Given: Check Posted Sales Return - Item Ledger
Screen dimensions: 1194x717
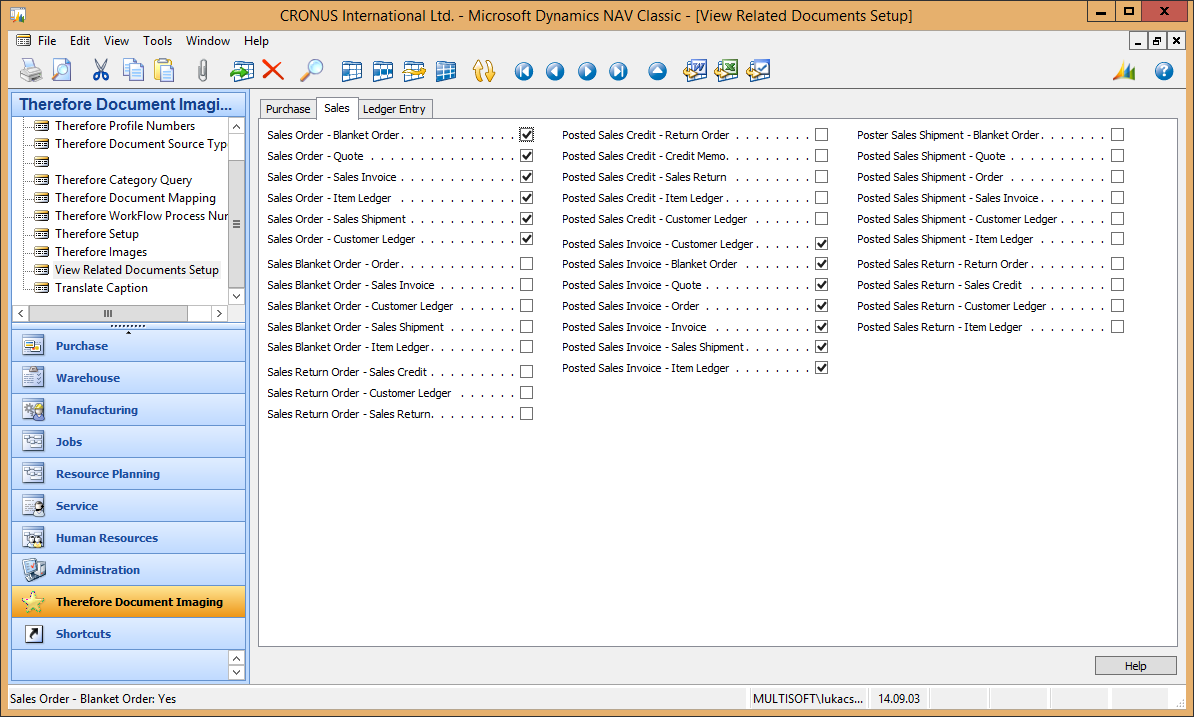Looking at the screenshot, I should click(x=1117, y=327).
